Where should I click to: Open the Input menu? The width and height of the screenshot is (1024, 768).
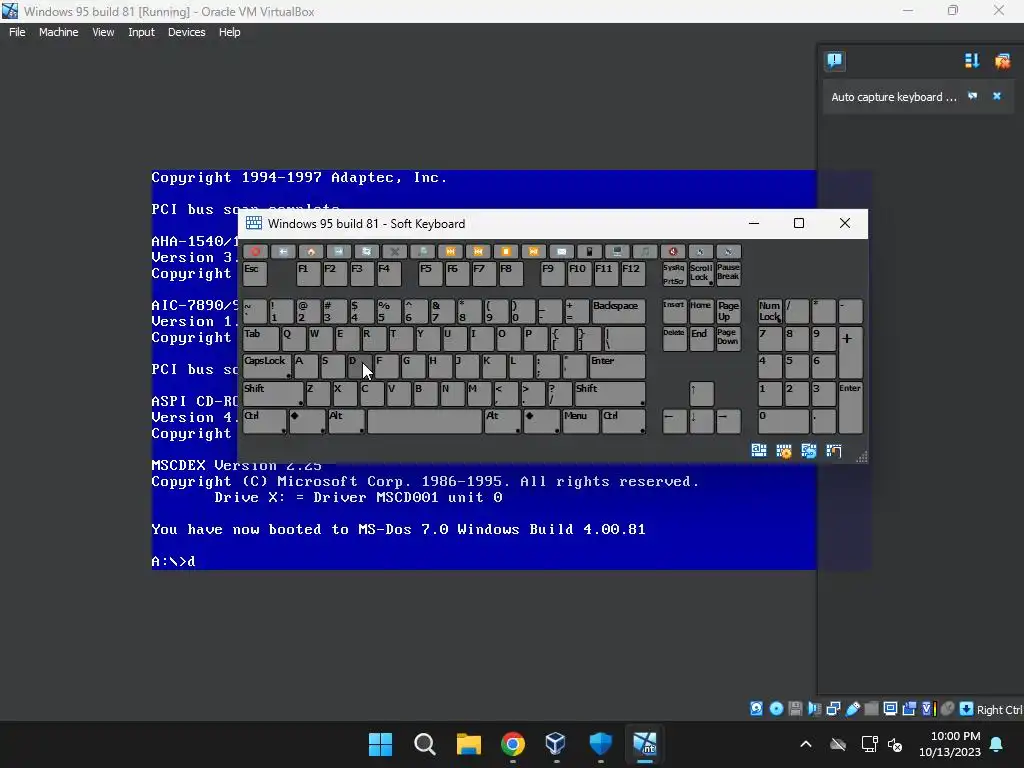141,32
